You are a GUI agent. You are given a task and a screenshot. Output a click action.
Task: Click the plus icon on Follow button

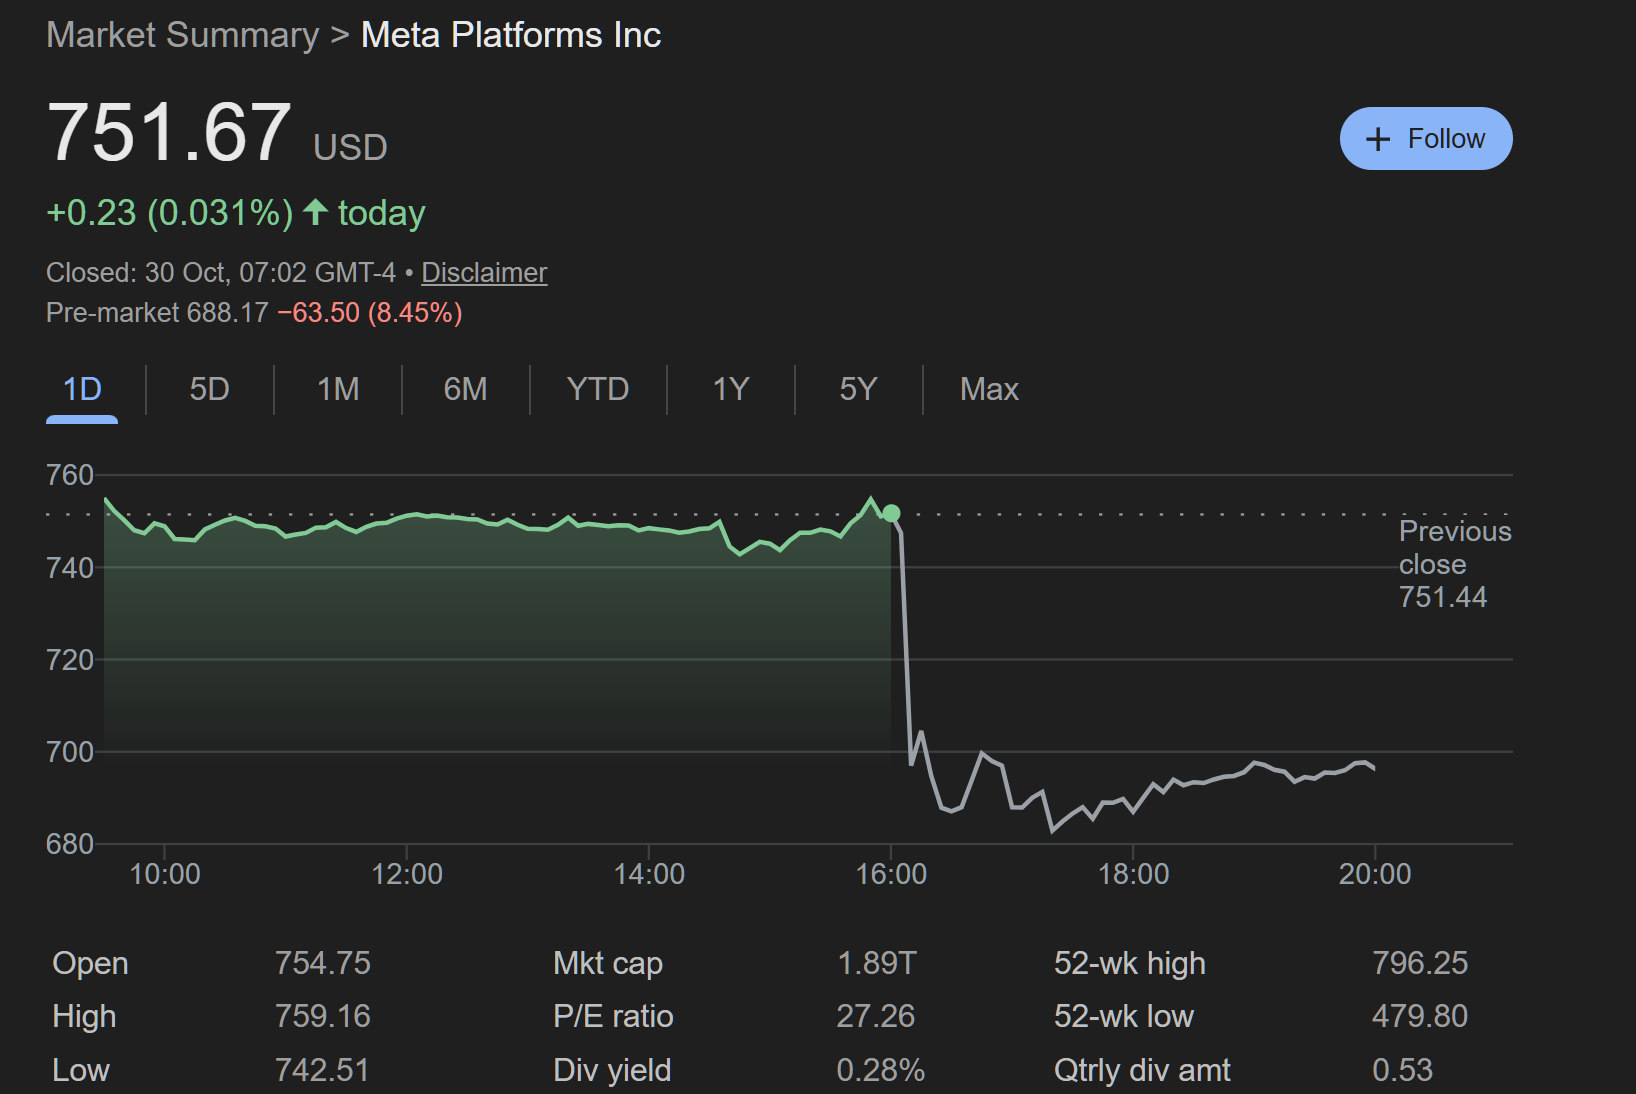[x=1379, y=138]
